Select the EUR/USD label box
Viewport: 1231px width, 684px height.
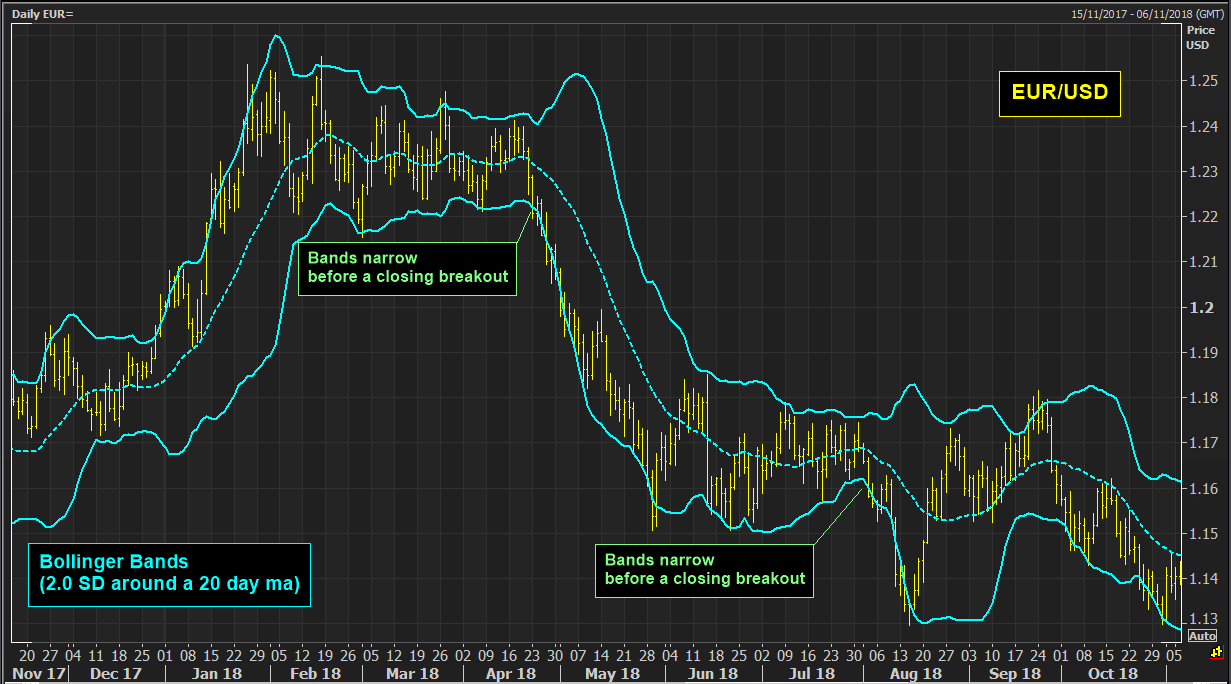(1059, 93)
